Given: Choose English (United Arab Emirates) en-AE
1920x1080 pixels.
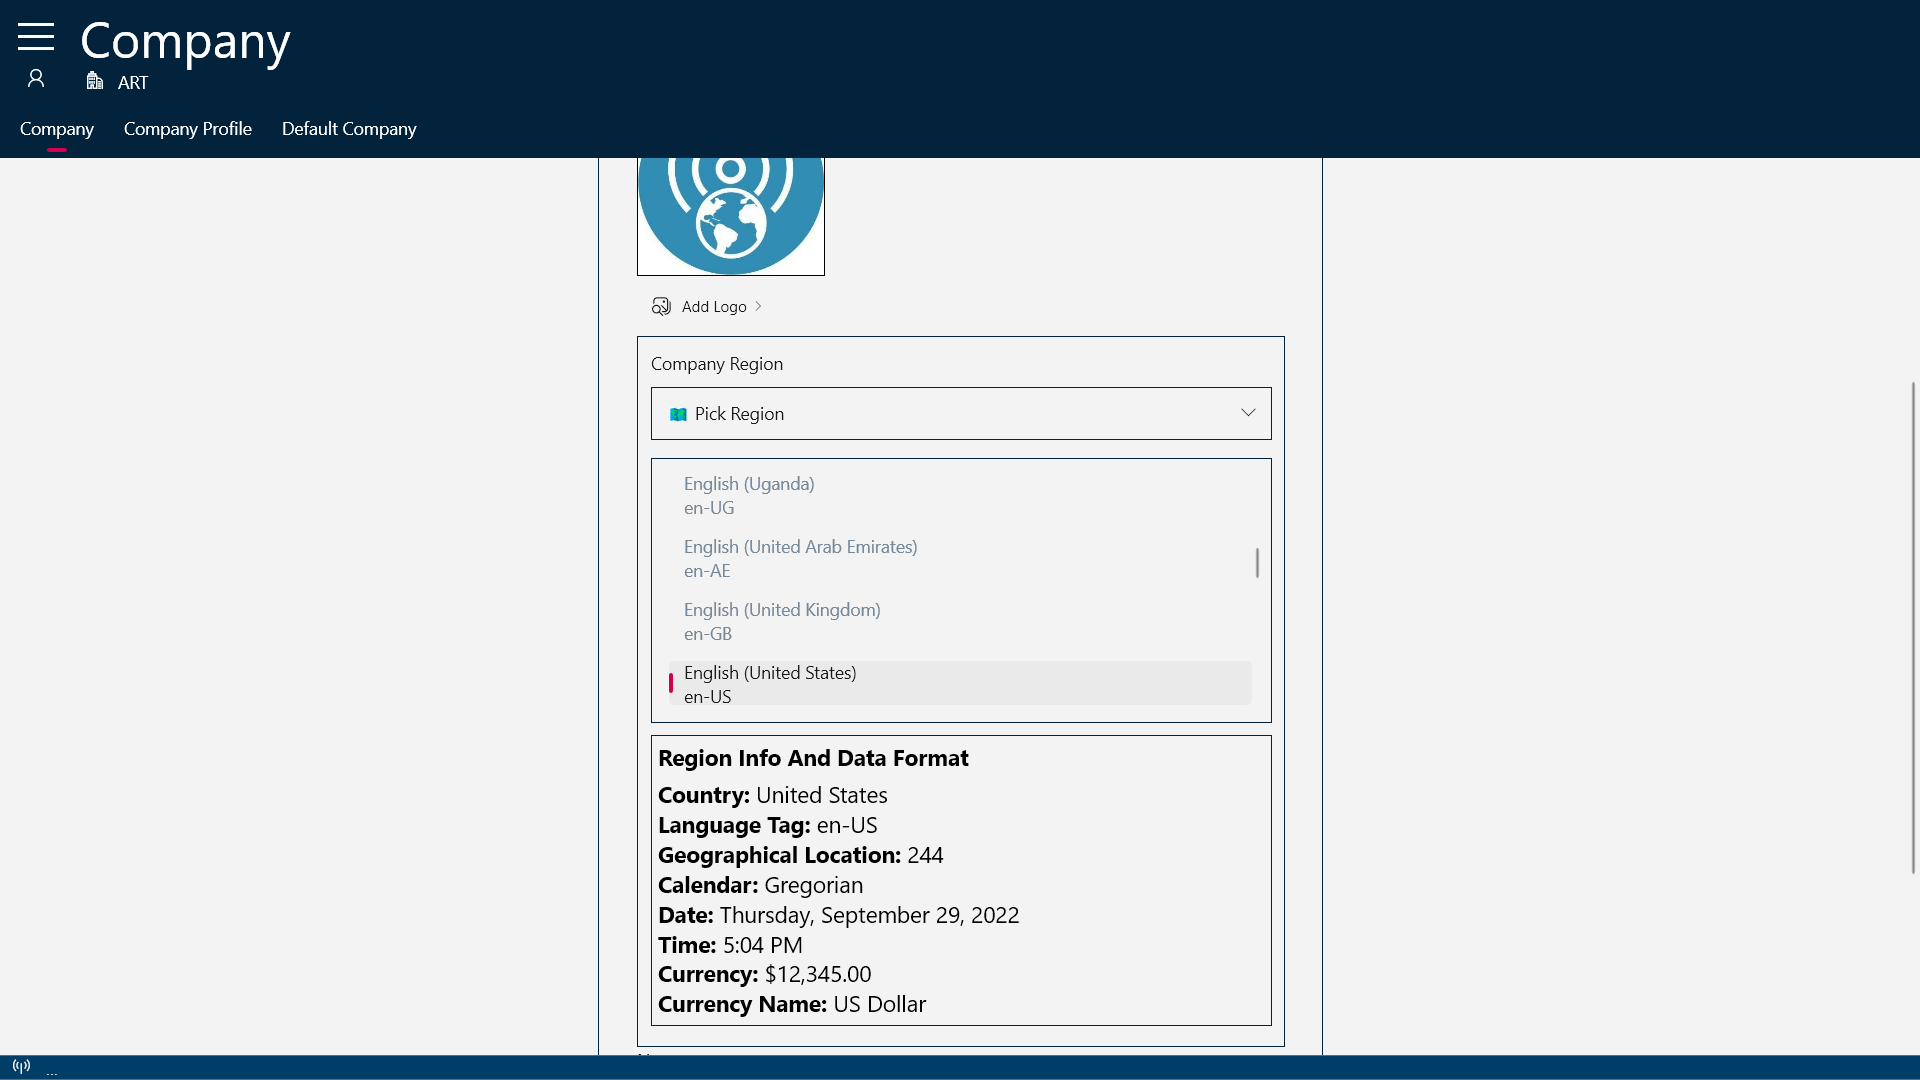Looking at the screenshot, I should point(800,558).
